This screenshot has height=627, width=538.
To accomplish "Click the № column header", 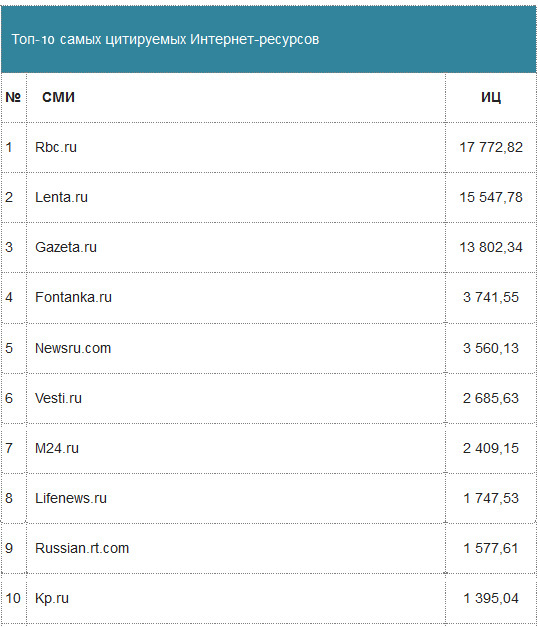I will [x=13, y=97].
